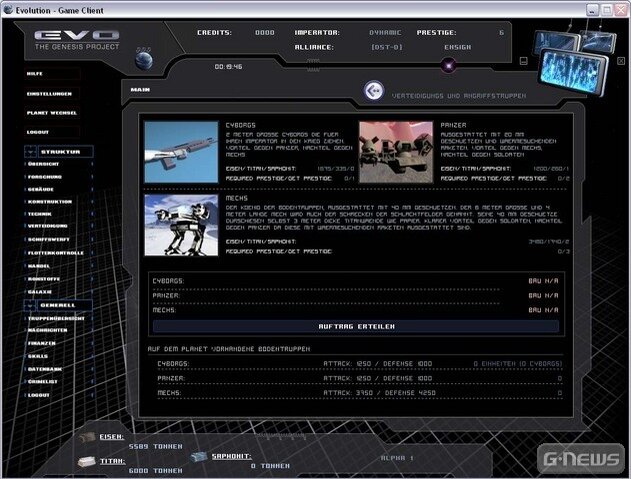Click the Cyborgs Attack 1250 stats row
The image size is (631, 479).
tap(360, 364)
